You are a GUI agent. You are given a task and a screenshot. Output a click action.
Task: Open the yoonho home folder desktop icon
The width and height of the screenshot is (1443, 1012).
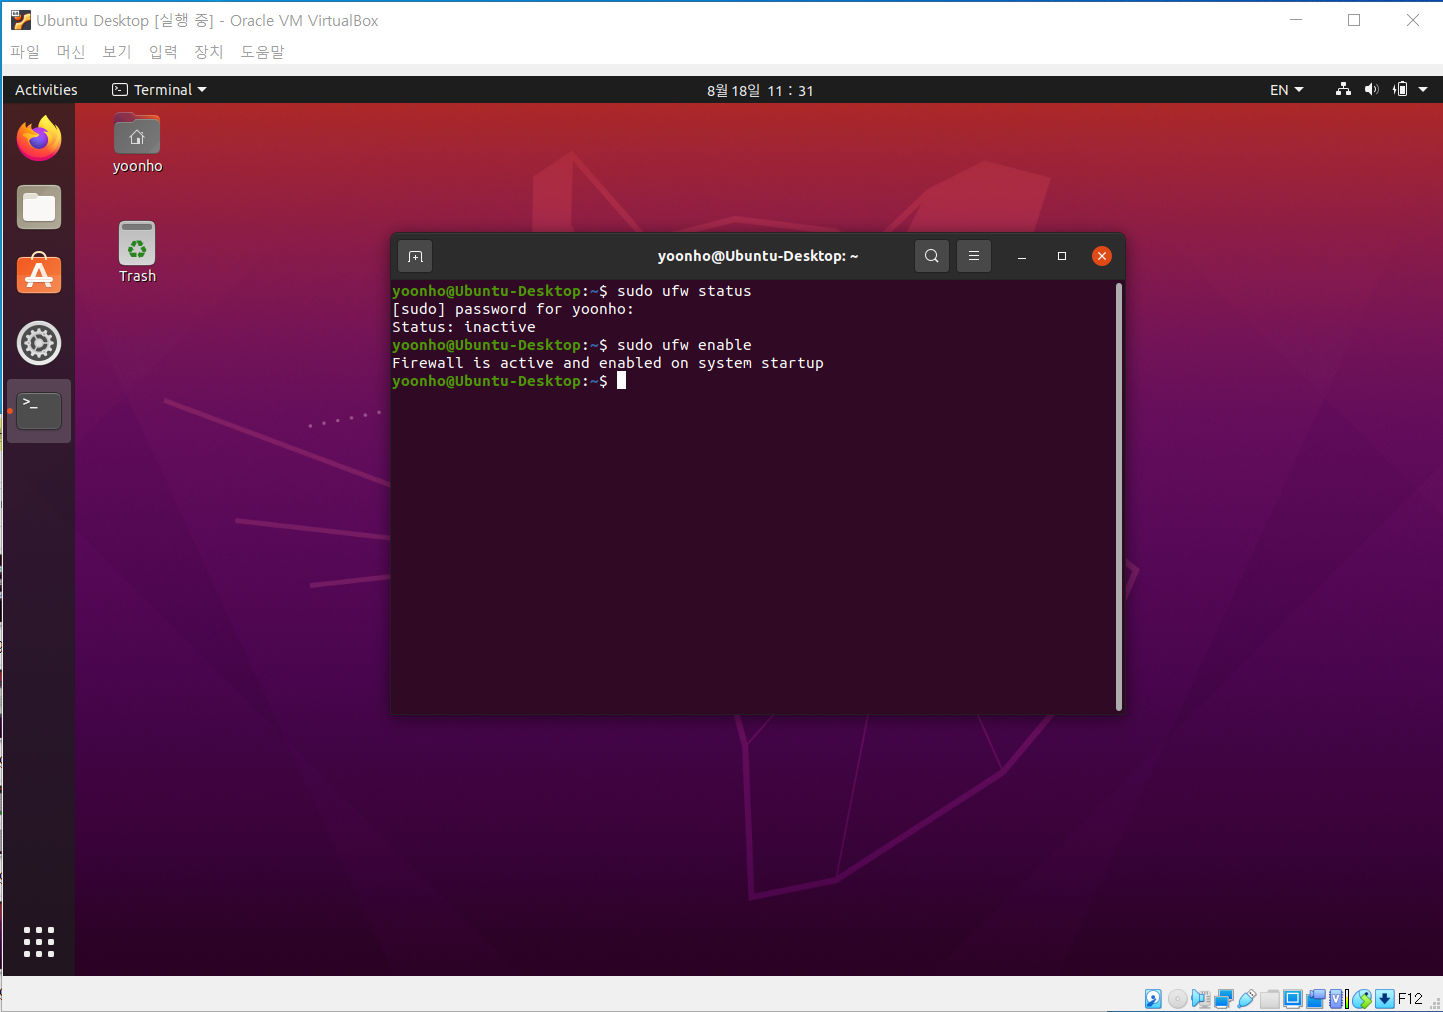(x=137, y=144)
